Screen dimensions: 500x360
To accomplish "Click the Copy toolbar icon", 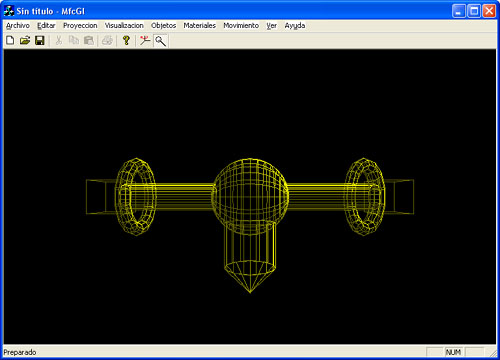I will point(74,41).
